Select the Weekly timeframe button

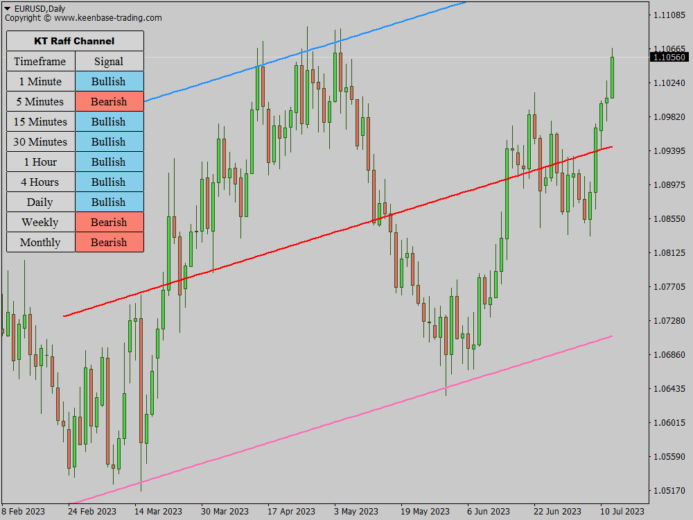point(41,222)
